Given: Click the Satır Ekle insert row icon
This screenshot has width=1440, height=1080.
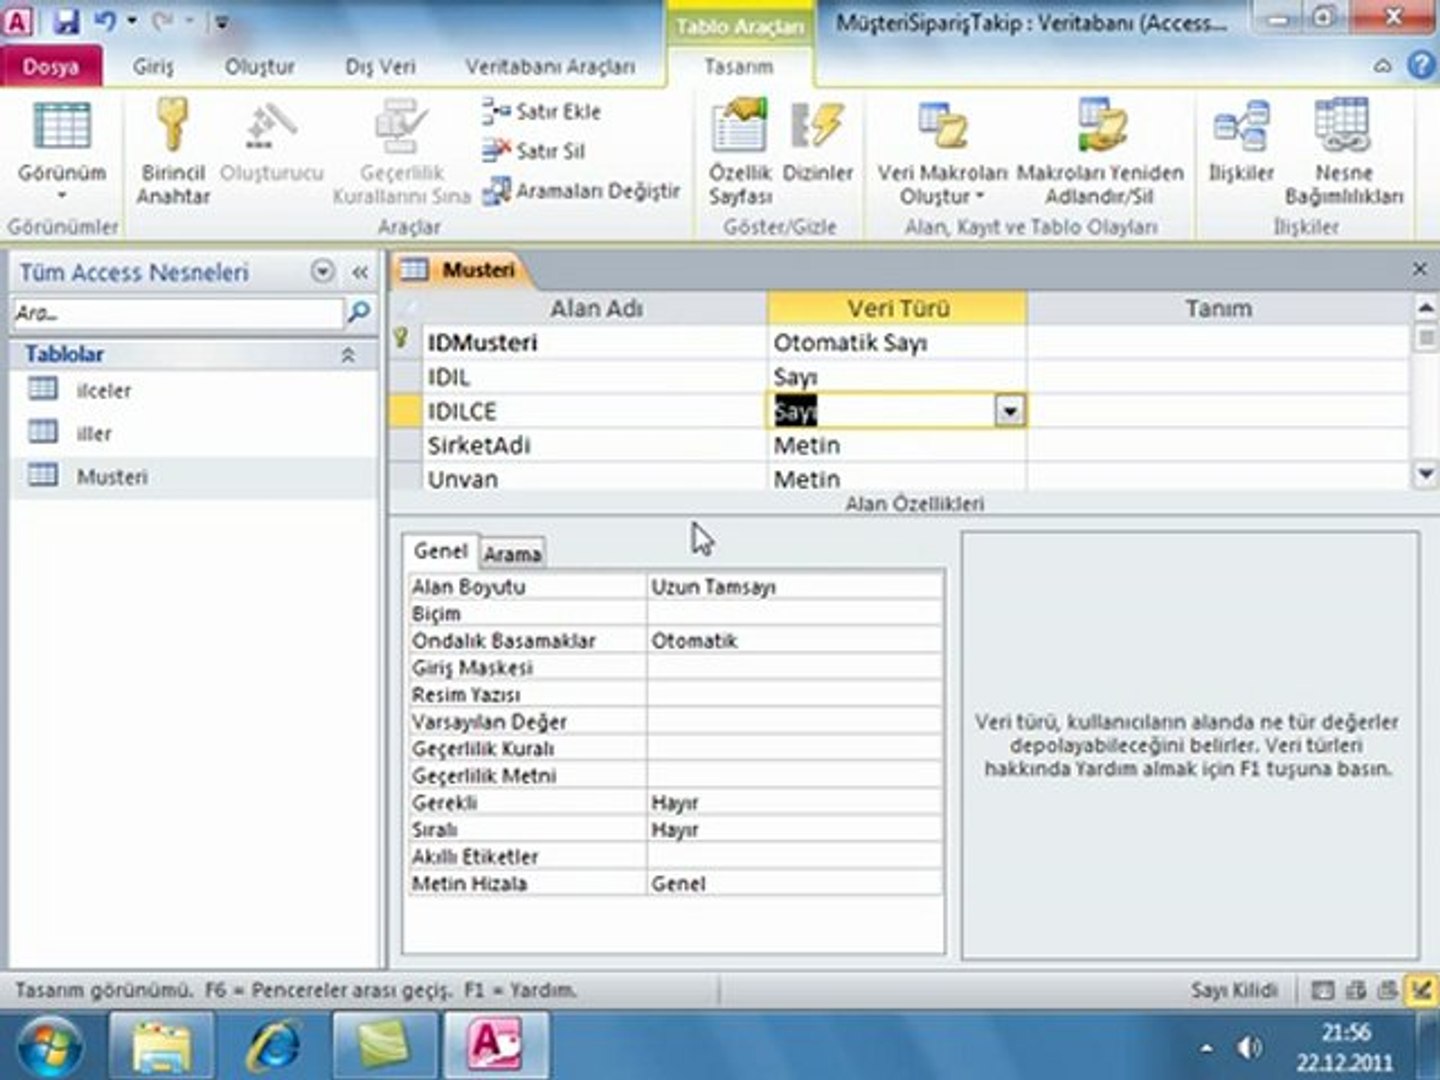Looking at the screenshot, I should point(495,111).
